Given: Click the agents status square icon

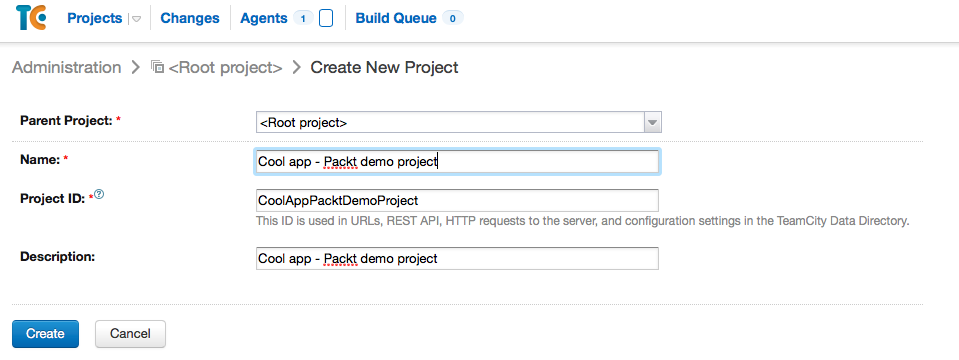Looking at the screenshot, I should pyautogui.click(x=326, y=18).
